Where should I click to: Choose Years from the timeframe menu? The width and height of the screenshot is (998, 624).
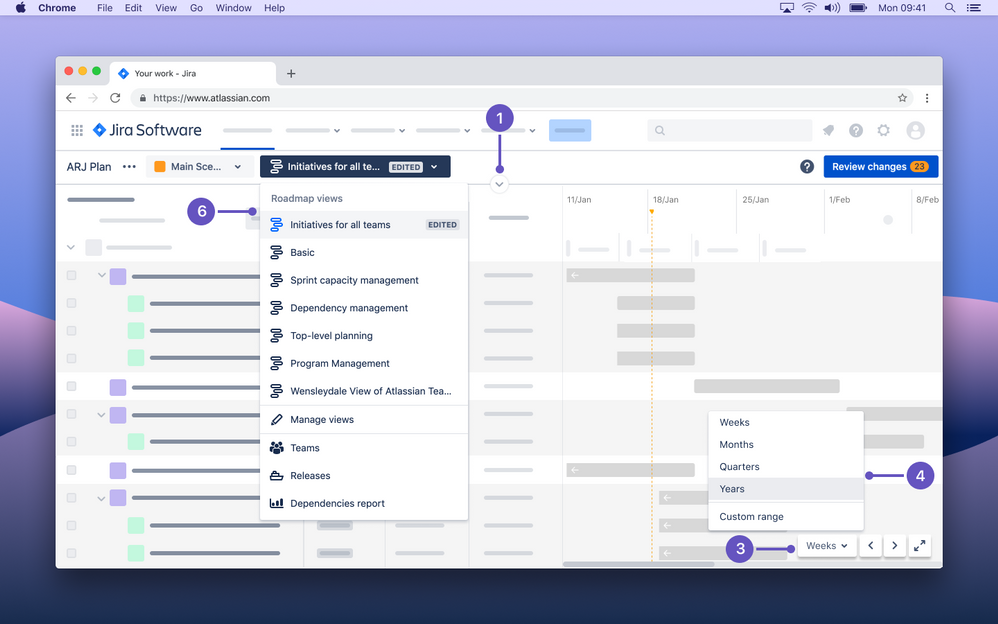731,489
